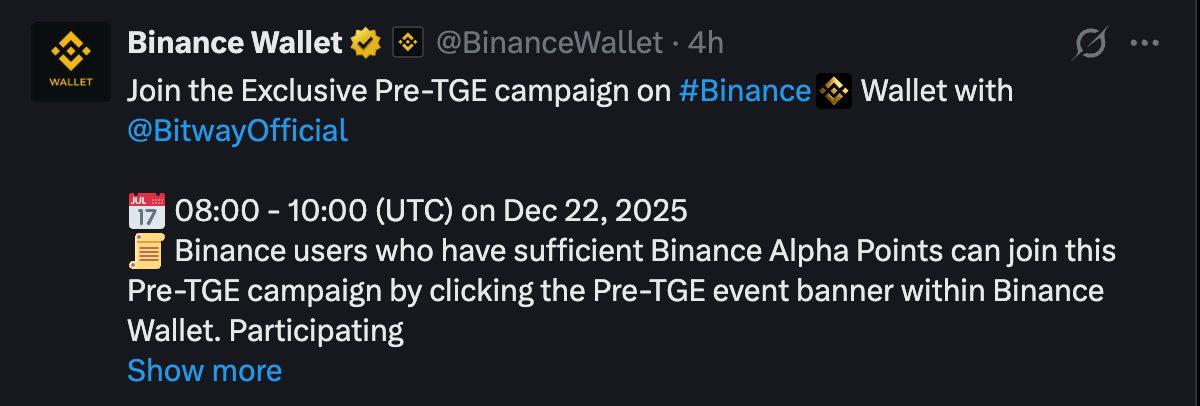
Task: Click the scroll emoji before Binance users
Action: click(147, 251)
